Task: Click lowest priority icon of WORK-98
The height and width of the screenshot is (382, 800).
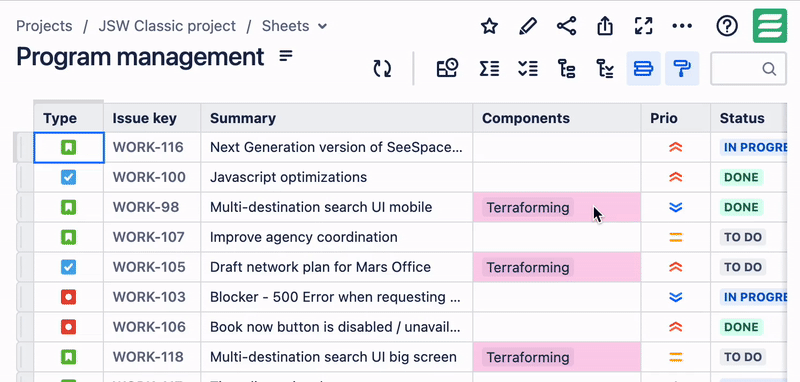Action: pyautogui.click(x=676, y=208)
